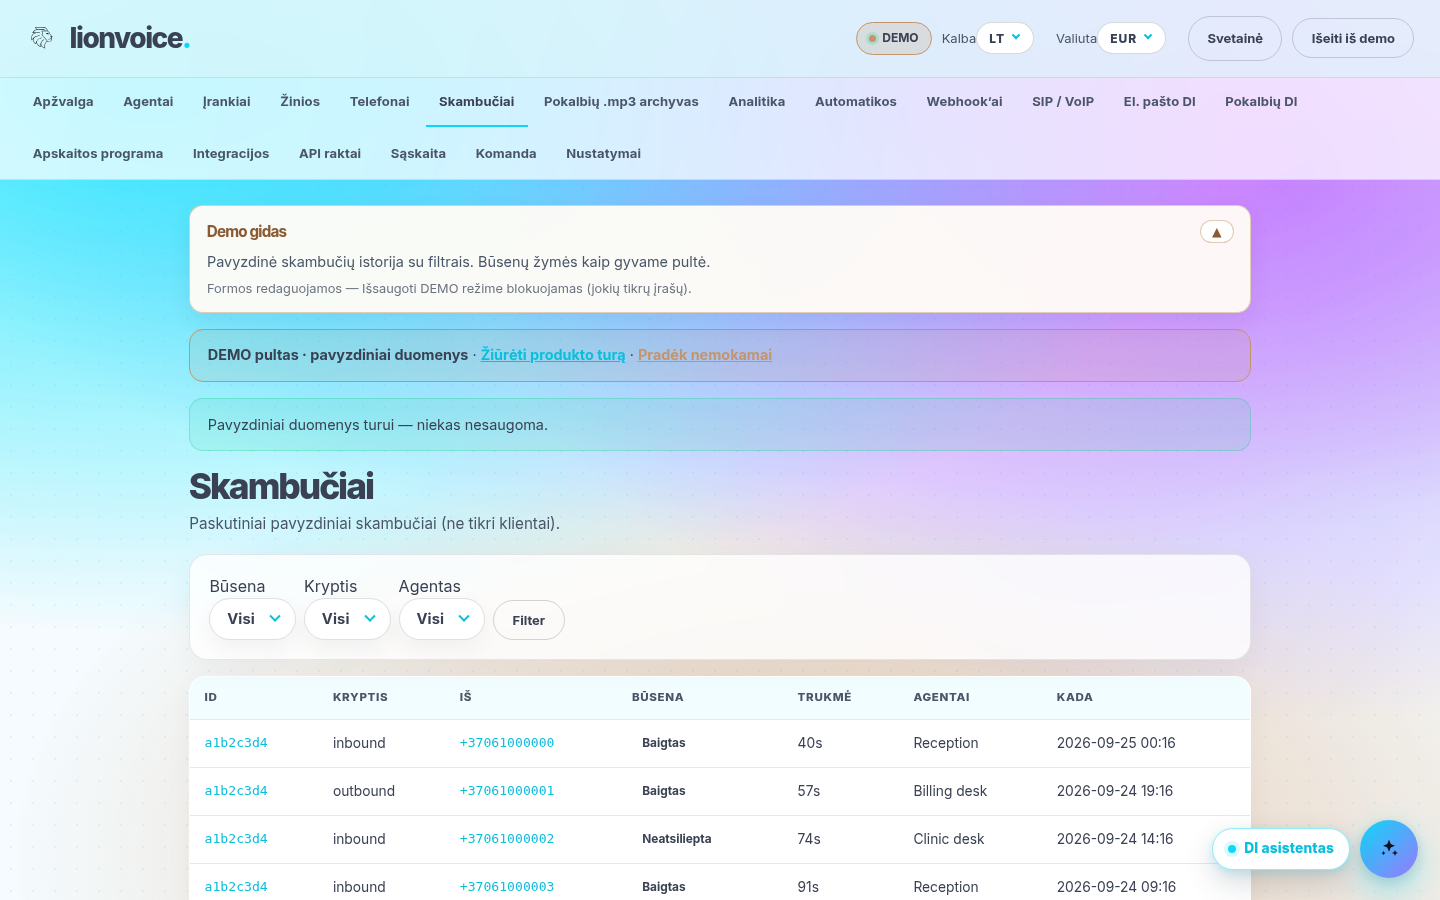Apply filters with the Filter button
This screenshot has width=1440, height=900.
point(529,620)
